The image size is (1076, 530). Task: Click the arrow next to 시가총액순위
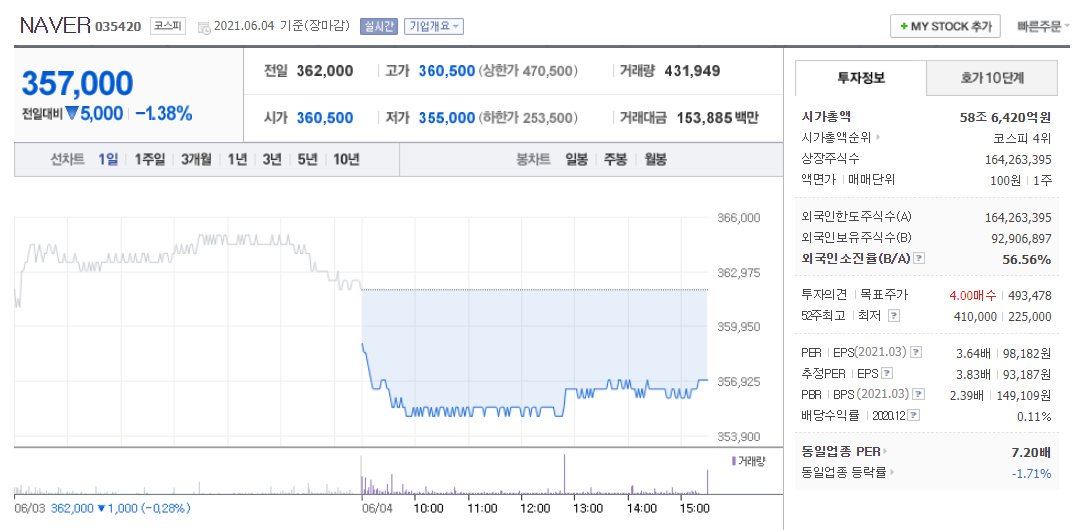(878, 137)
